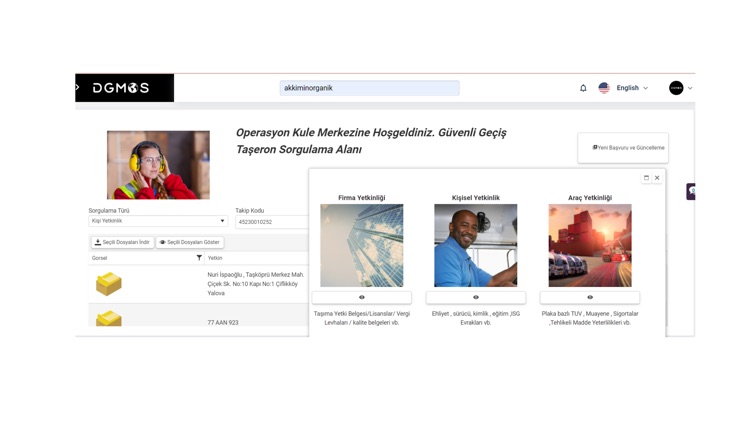750x422 pixels.
Task: Click the DGMOS logo
Action: point(121,88)
